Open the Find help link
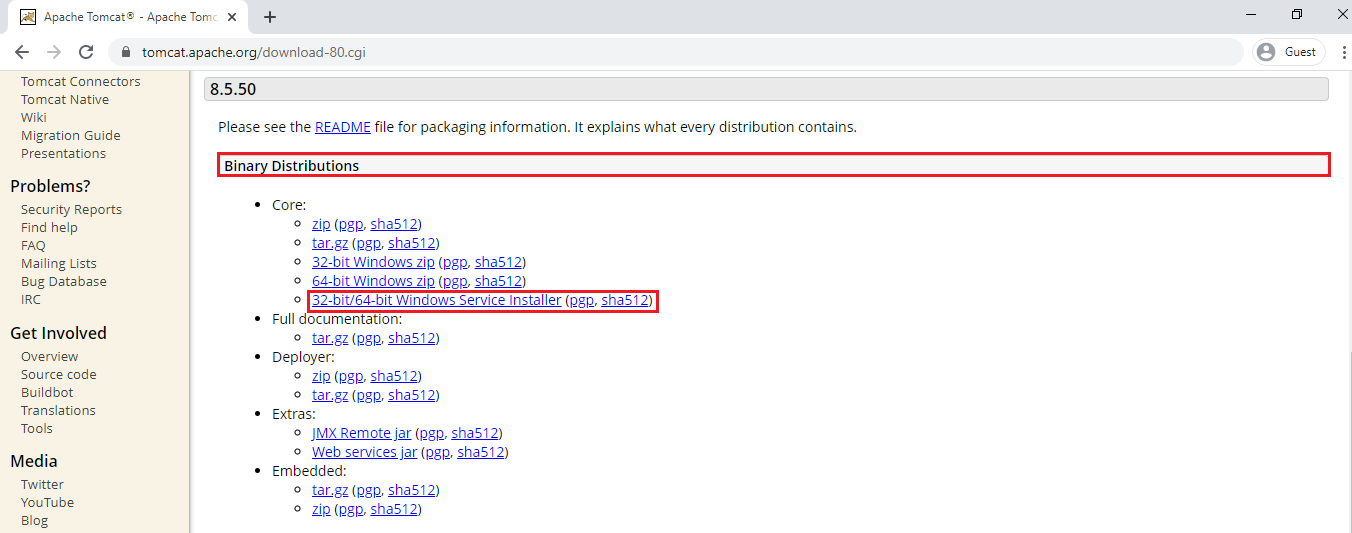This screenshot has width=1352, height=533. pyautogui.click(x=49, y=228)
